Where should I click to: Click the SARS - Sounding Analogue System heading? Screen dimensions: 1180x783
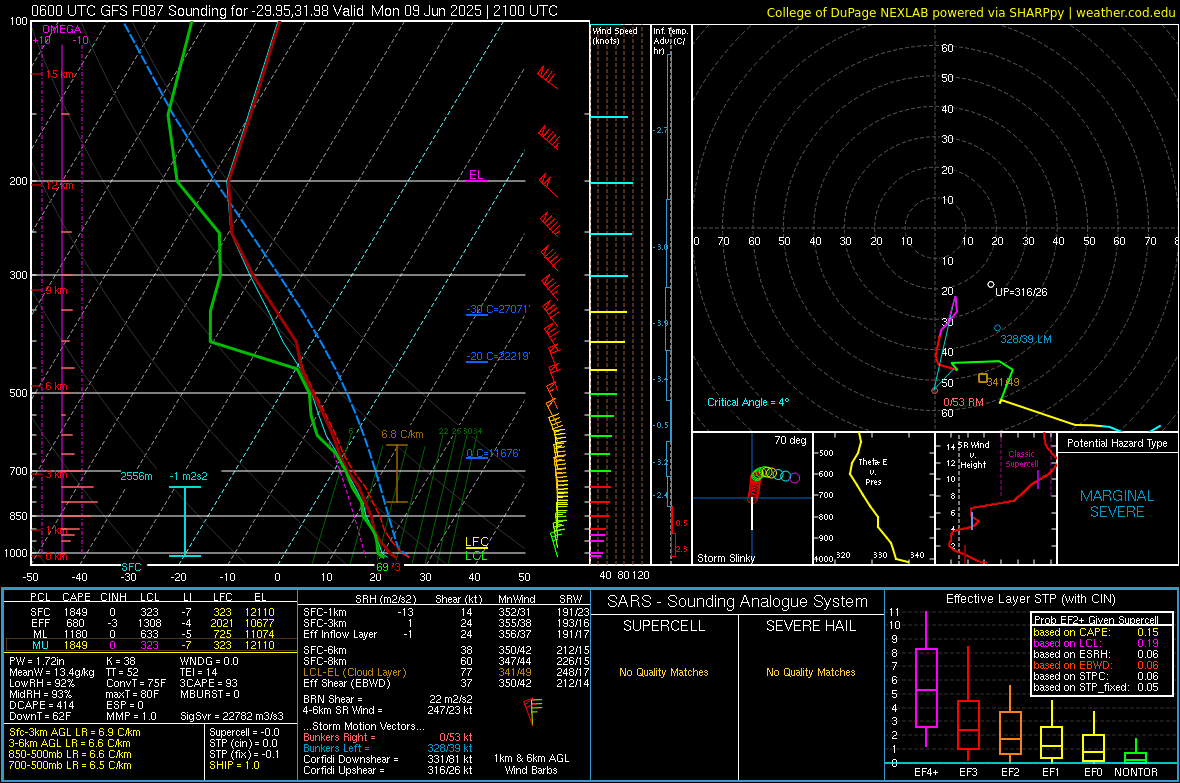(738, 602)
